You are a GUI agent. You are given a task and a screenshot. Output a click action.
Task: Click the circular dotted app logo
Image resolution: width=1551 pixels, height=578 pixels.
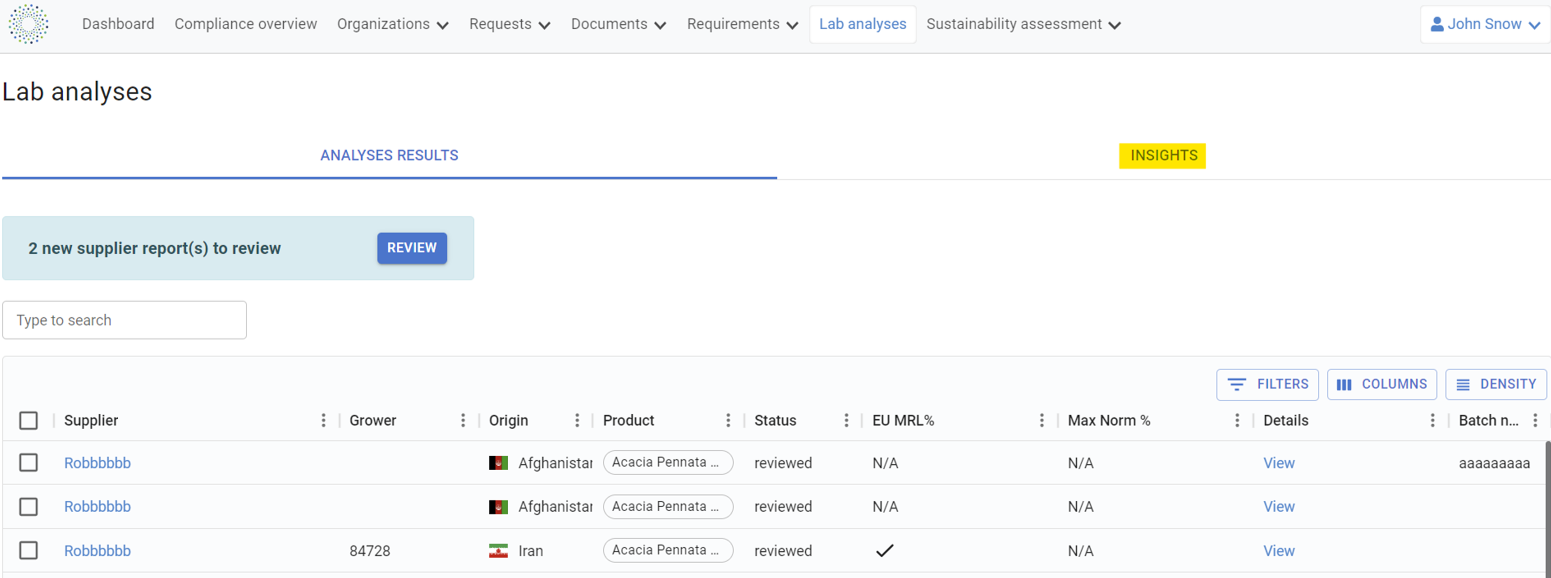point(28,24)
